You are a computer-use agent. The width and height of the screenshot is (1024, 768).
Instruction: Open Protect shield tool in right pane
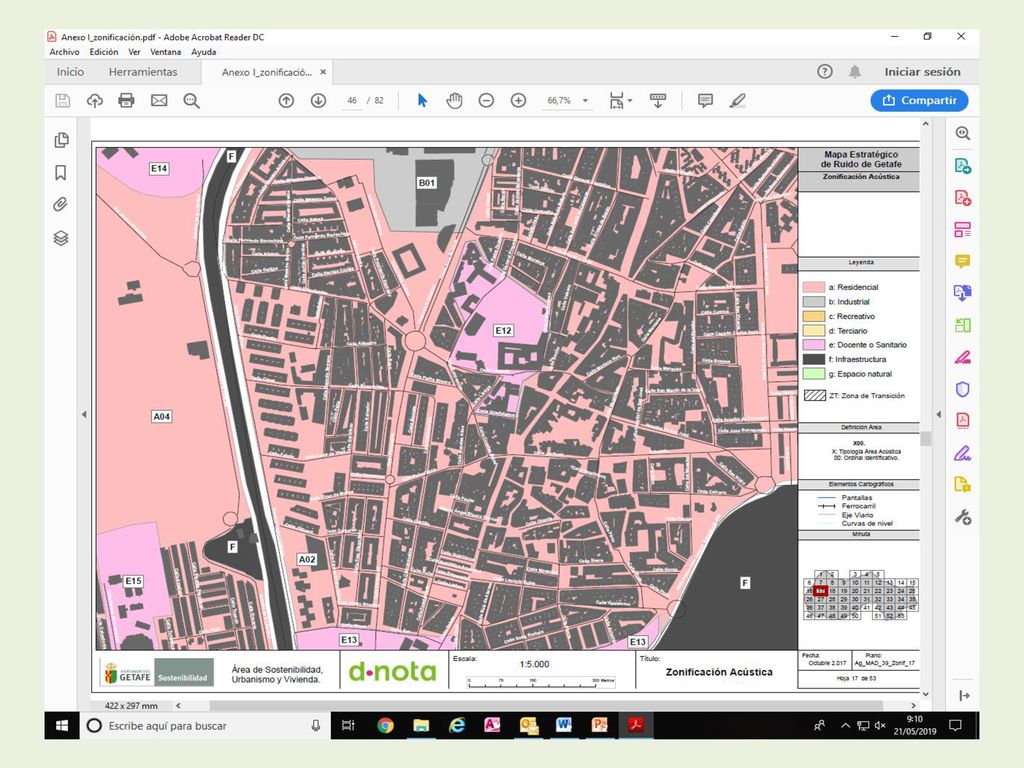click(x=963, y=389)
